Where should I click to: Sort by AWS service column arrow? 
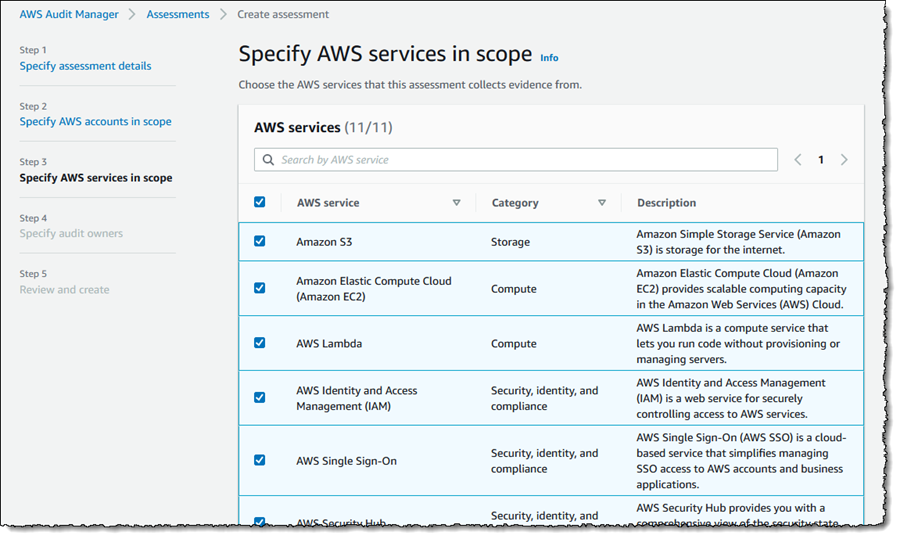[x=456, y=203]
